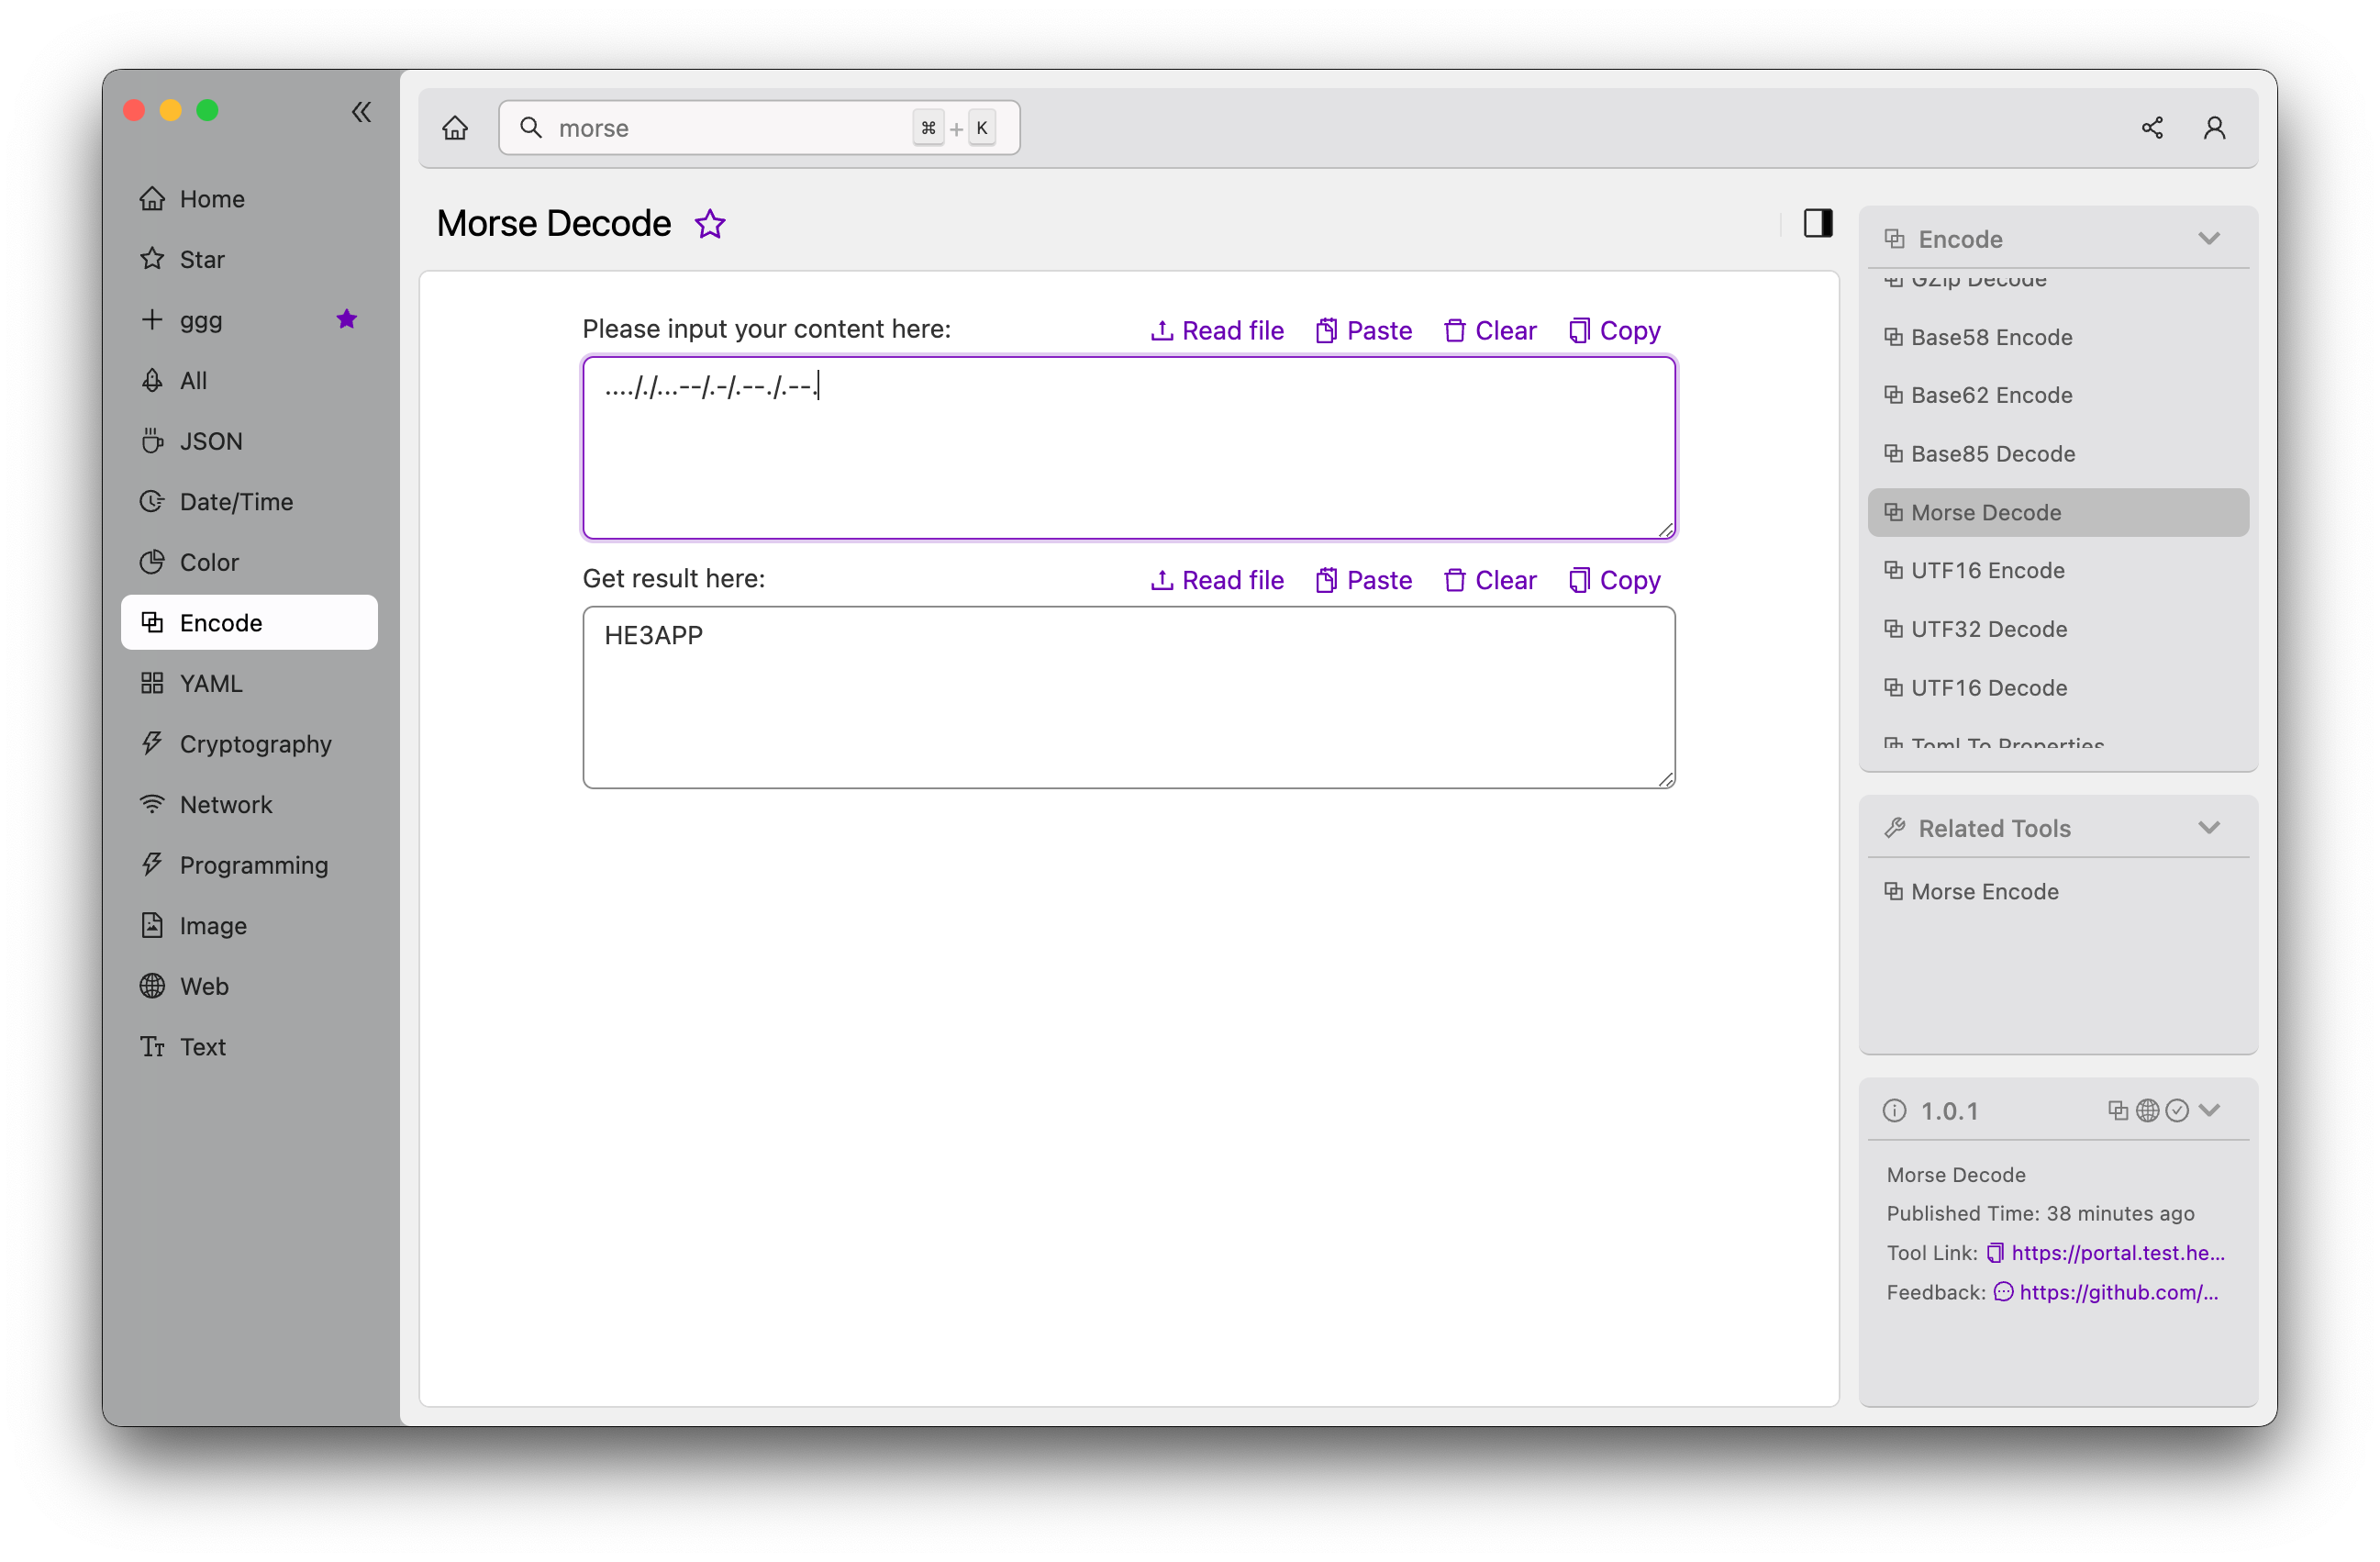
Task: Open Cryptography category in the sidebar
Action: point(249,744)
